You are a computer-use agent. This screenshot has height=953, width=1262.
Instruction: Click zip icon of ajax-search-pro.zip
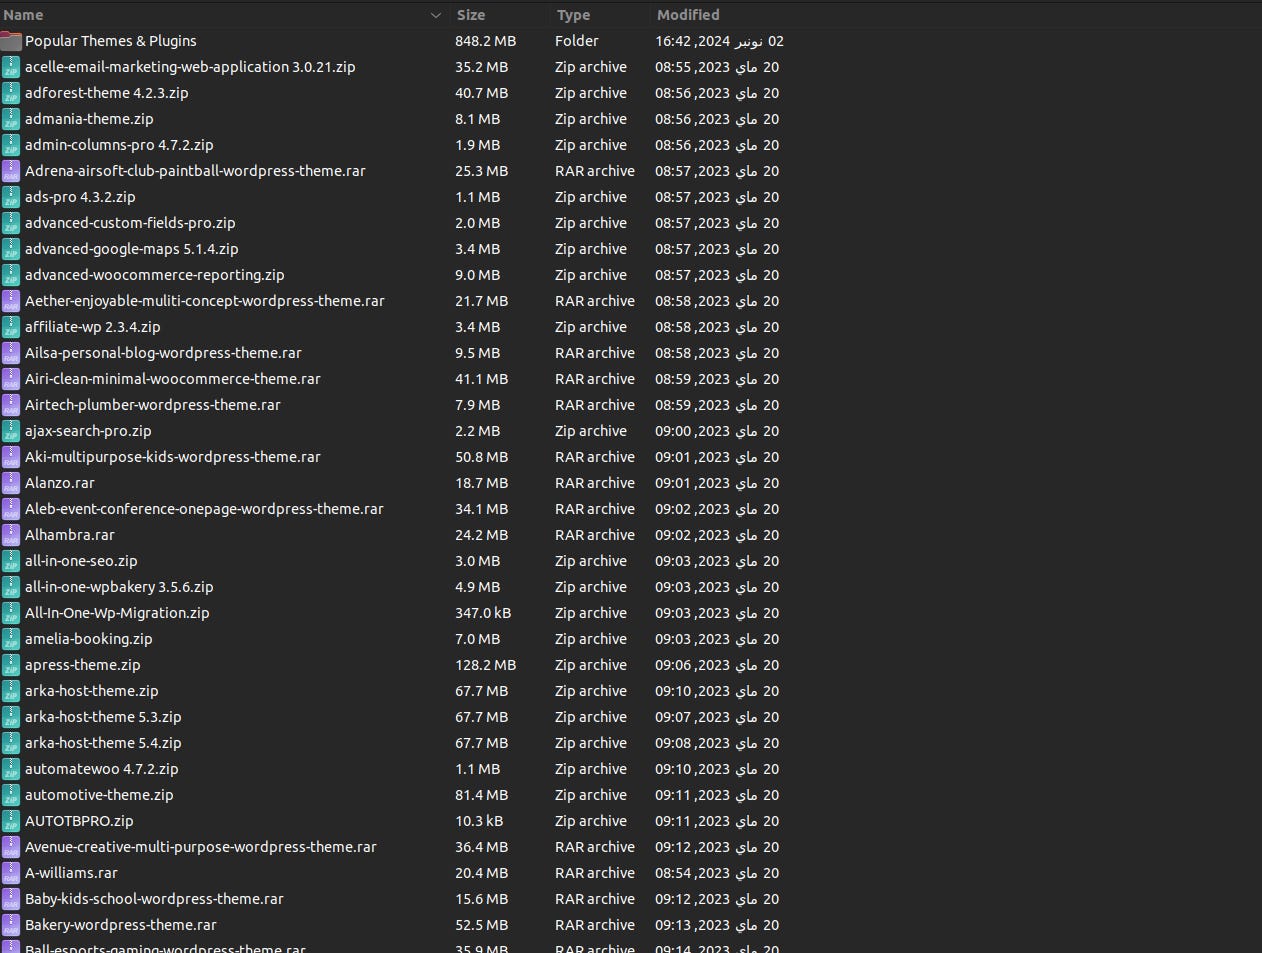(x=11, y=431)
